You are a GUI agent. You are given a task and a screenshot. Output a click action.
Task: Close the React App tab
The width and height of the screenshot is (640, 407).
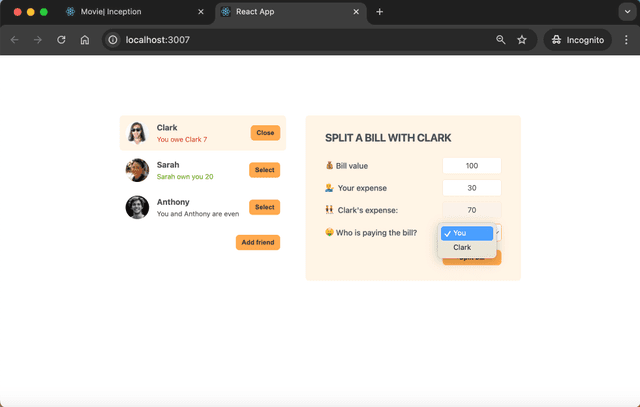coord(356,12)
